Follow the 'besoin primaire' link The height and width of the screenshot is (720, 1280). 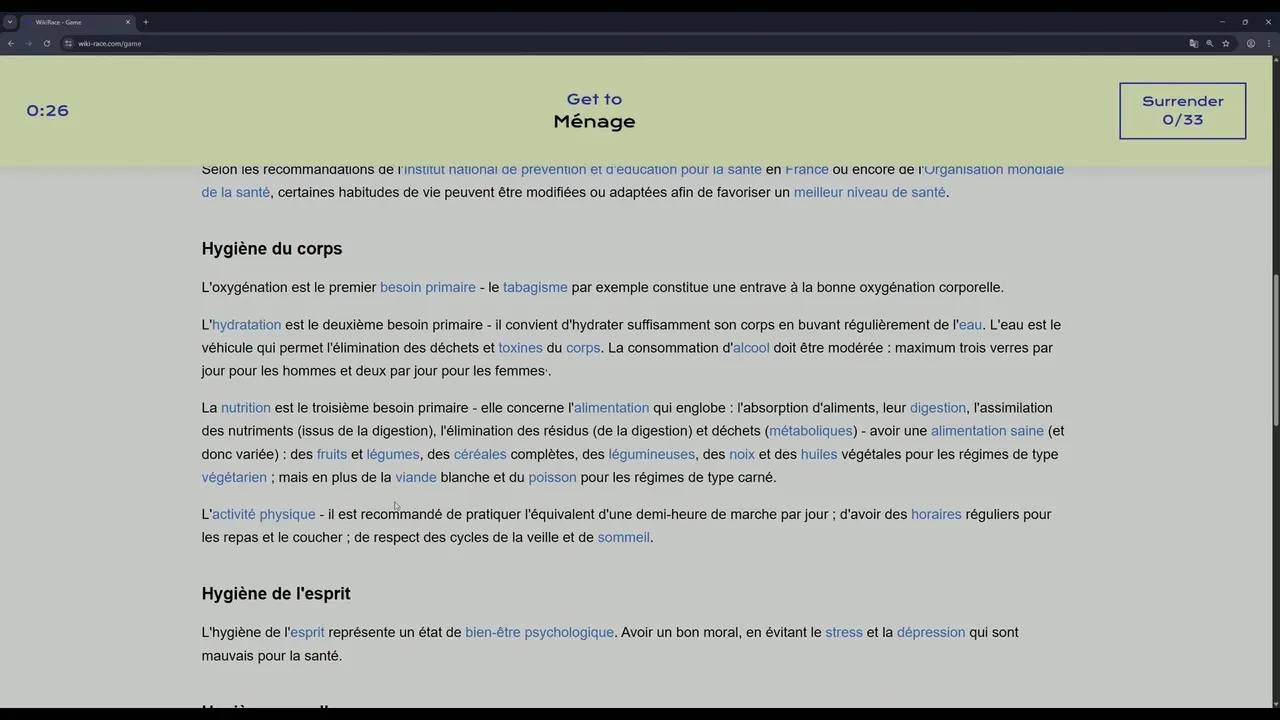pyautogui.click(x=428, y=287)
